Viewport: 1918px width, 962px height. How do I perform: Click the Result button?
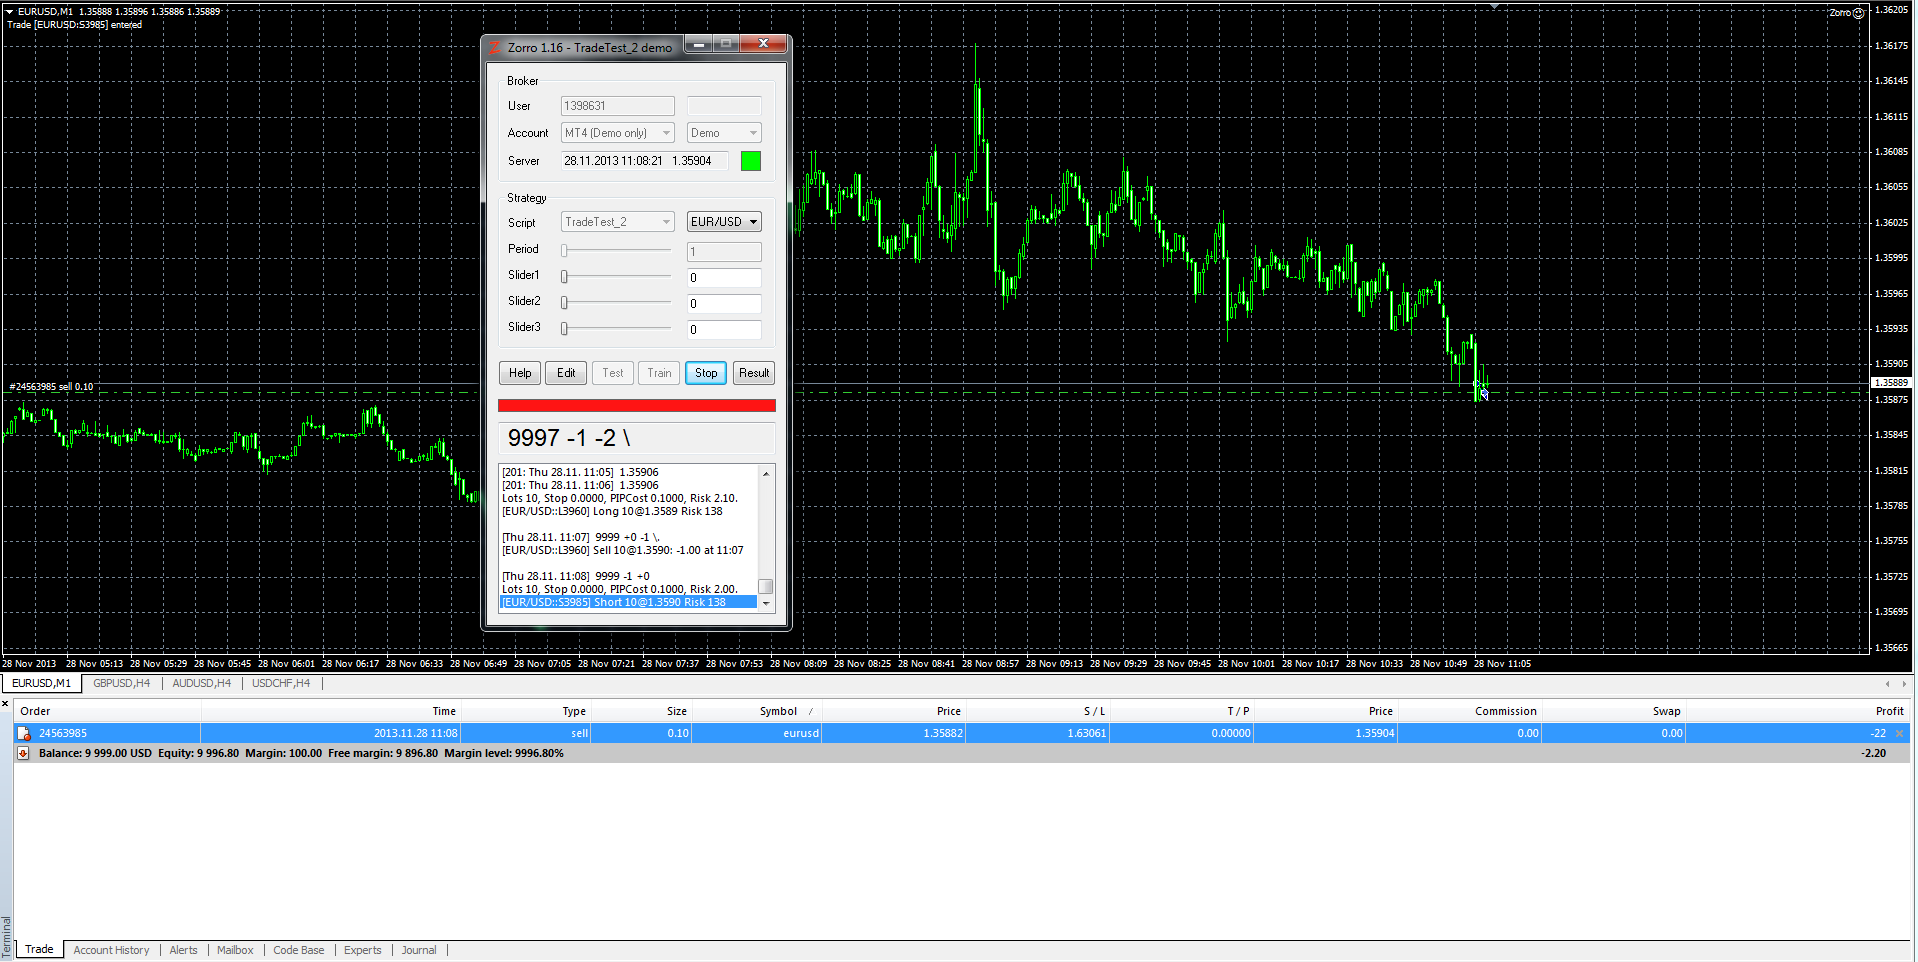tap(754, 373)
